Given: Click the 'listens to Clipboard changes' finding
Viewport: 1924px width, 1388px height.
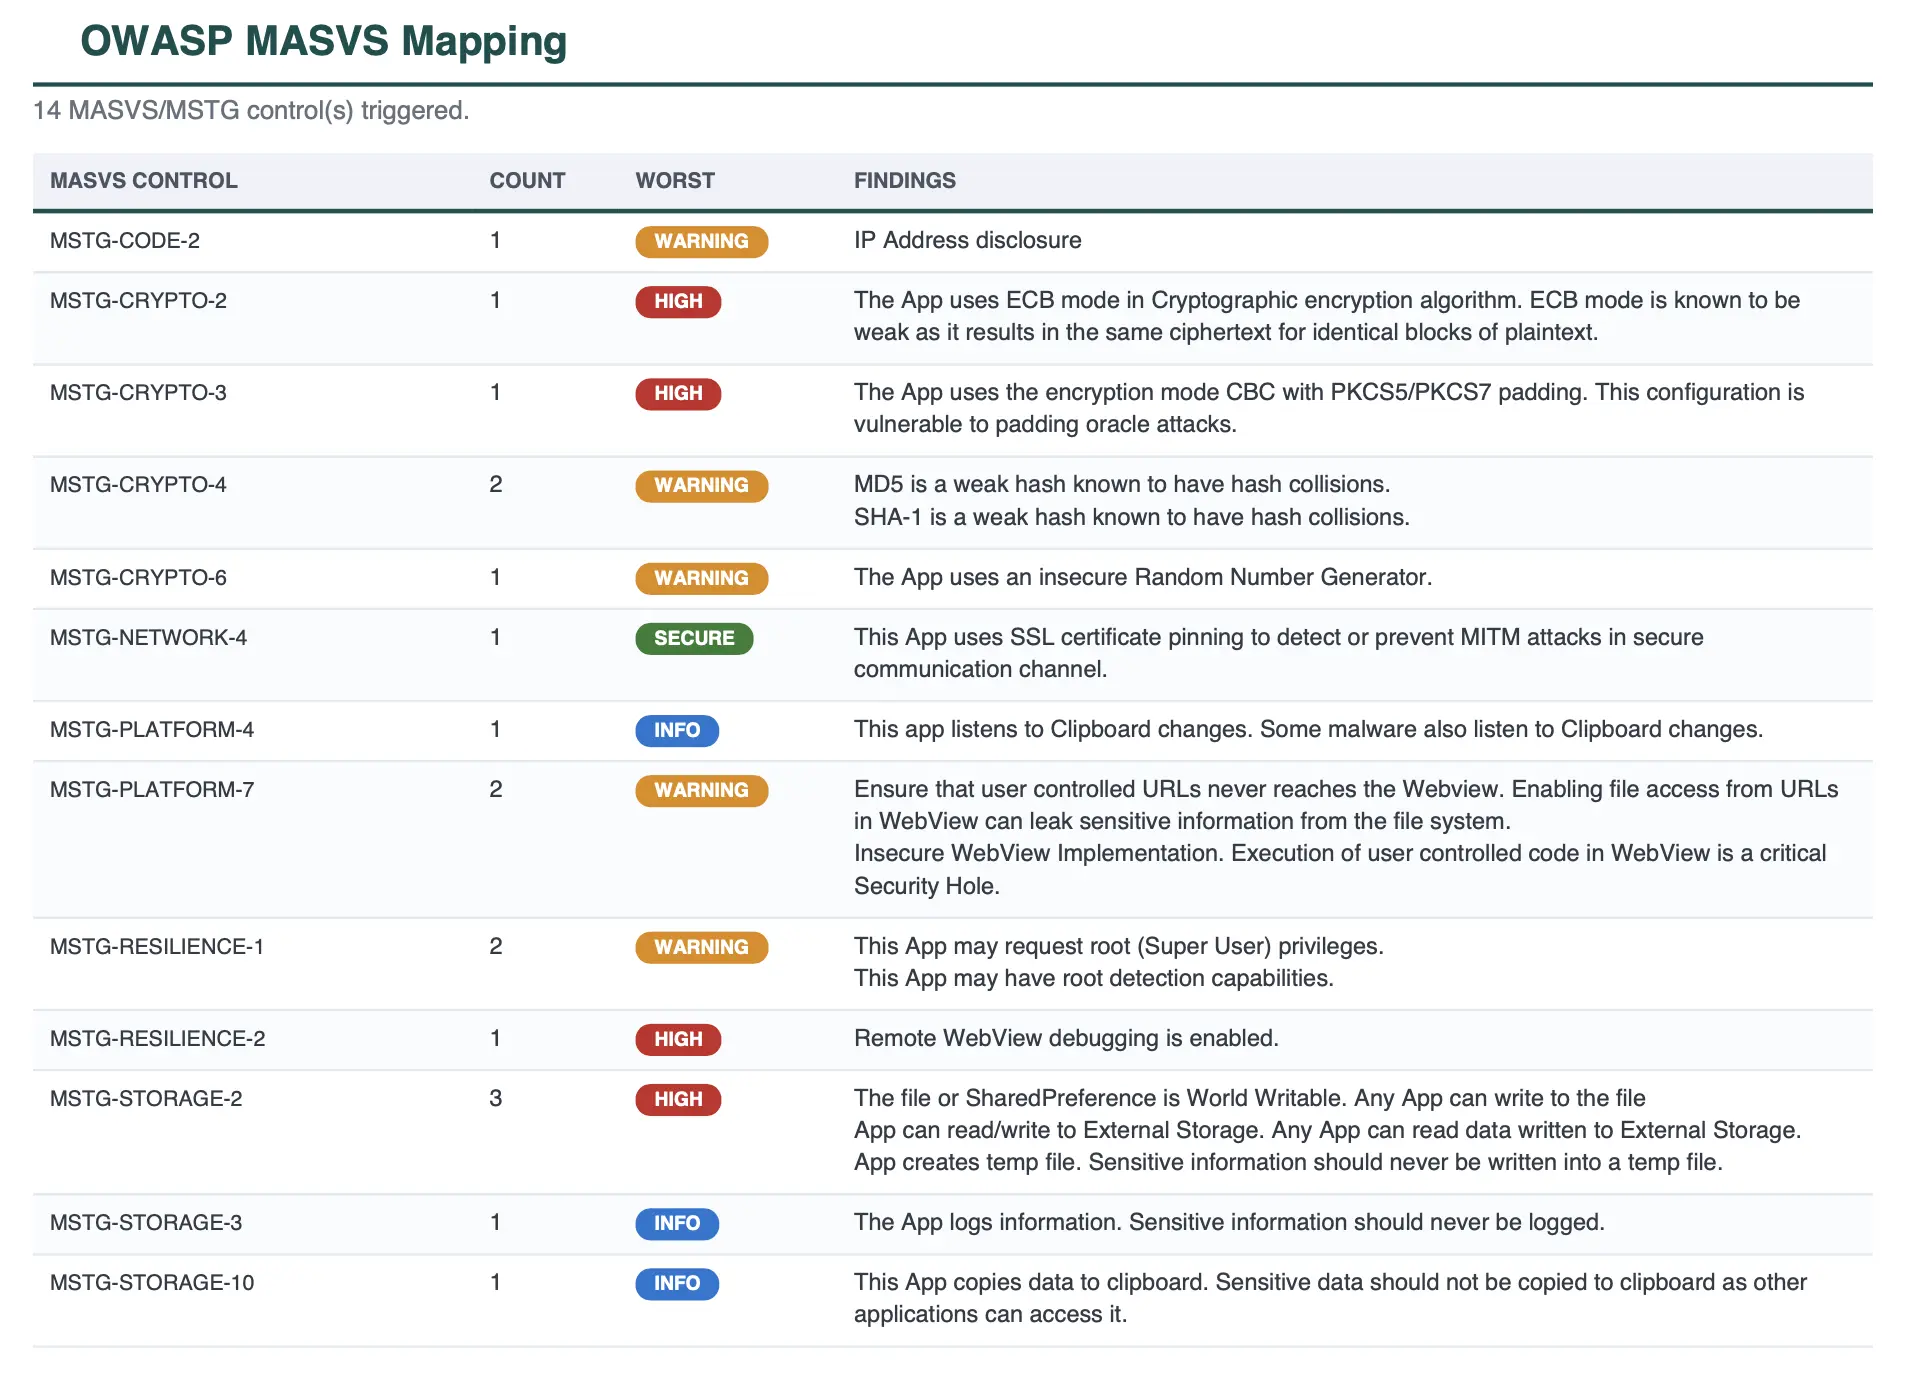Looking at the screenshot, I should tap(1308, 730).
